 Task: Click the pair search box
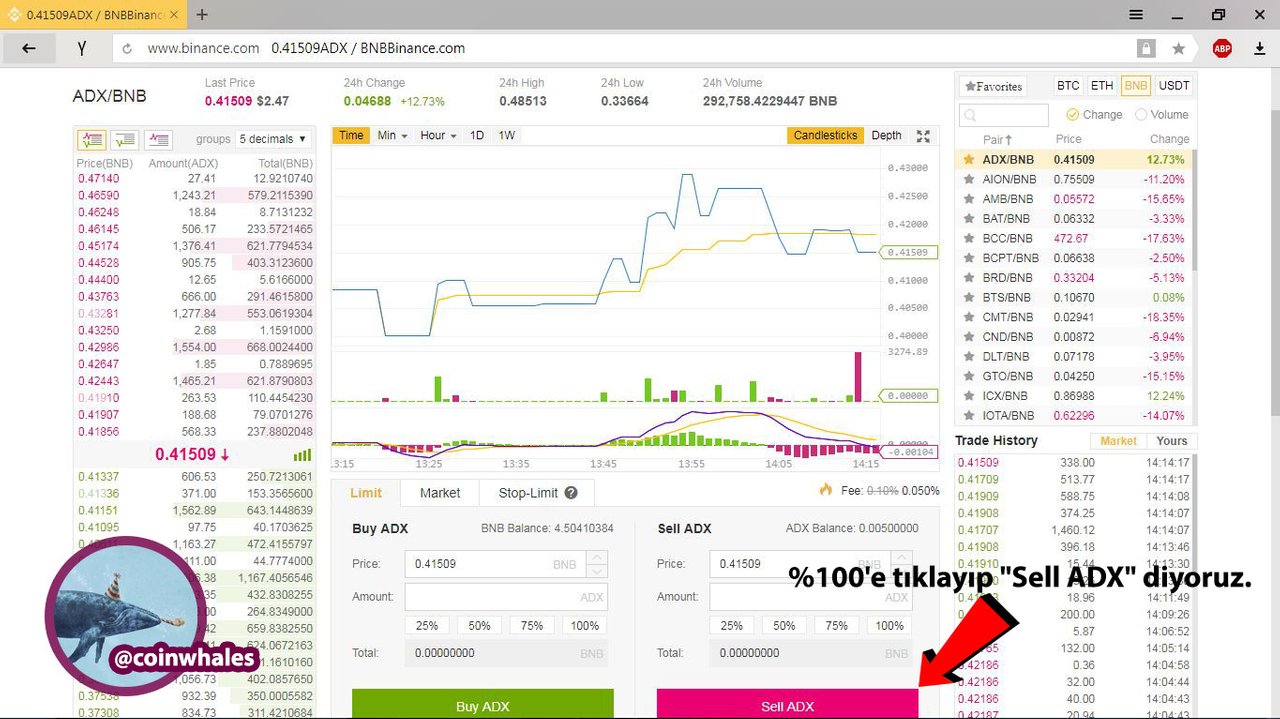tap(1003, 115)
